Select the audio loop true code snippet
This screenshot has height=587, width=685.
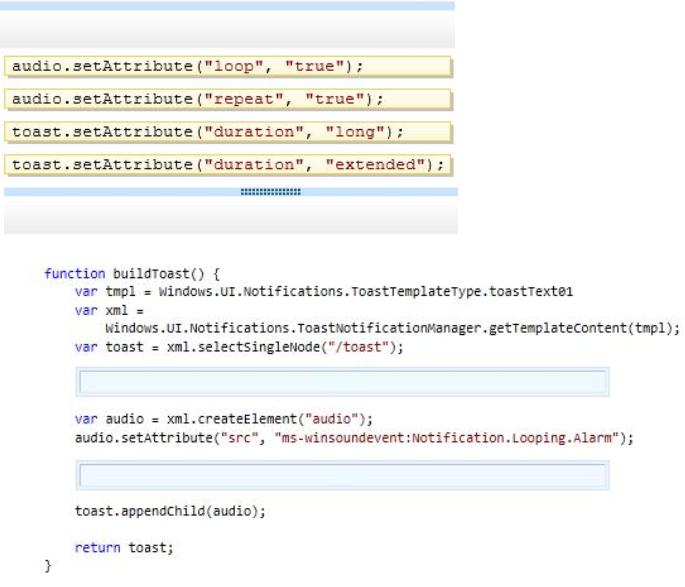point(228,67)
